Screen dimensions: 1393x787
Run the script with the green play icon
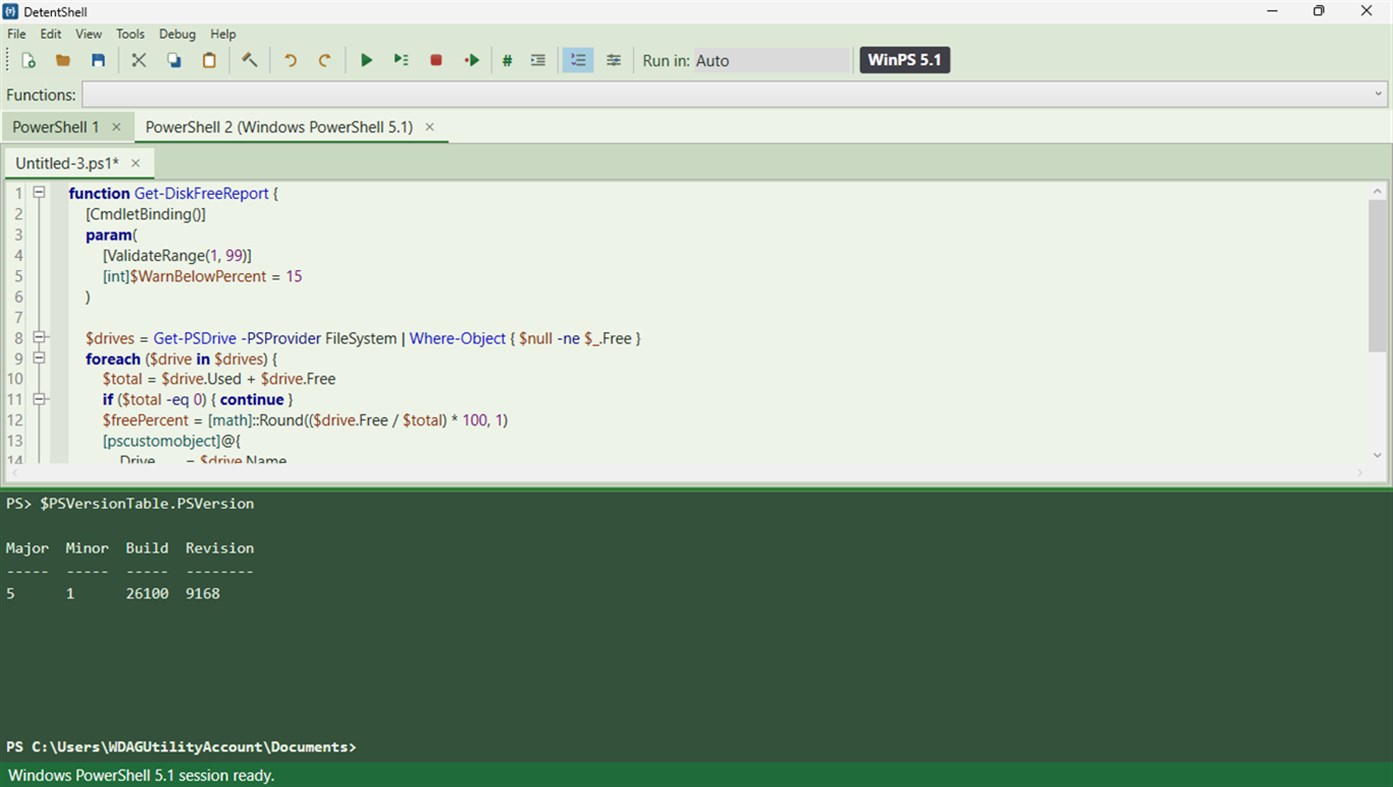pyautogui.click(x=366, y=60)
